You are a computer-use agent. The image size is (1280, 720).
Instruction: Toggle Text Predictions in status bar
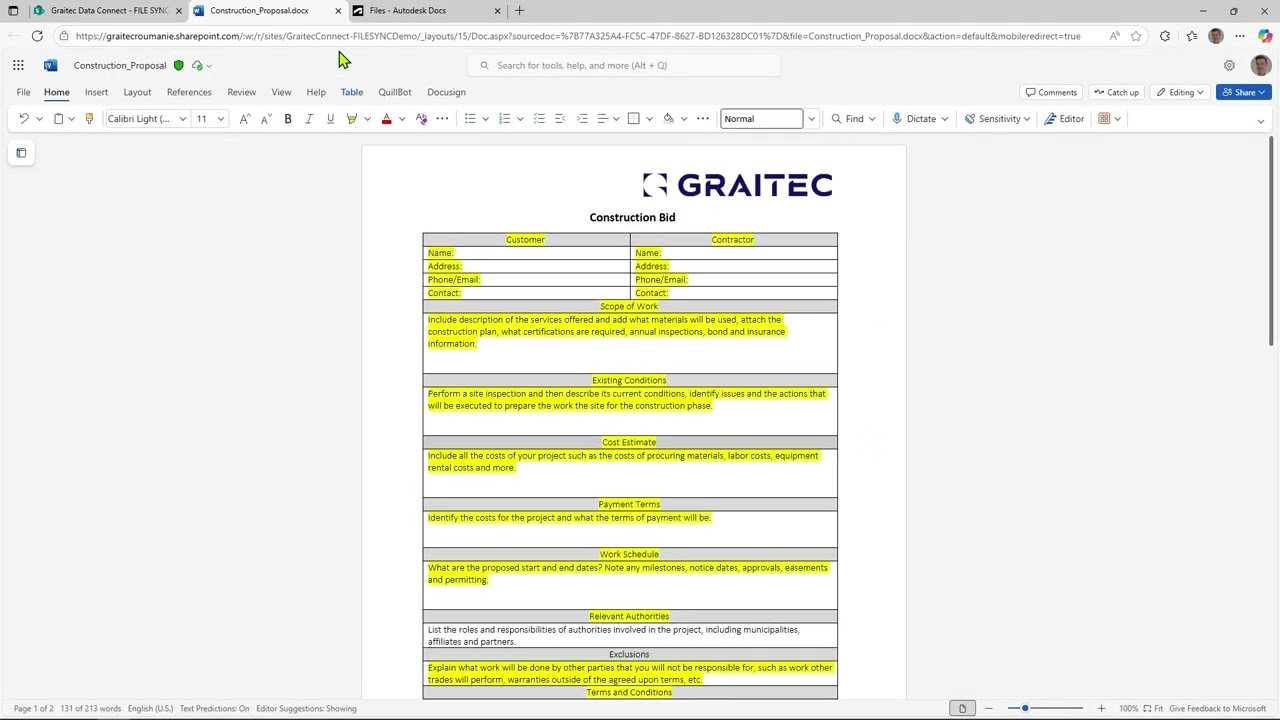215,709
